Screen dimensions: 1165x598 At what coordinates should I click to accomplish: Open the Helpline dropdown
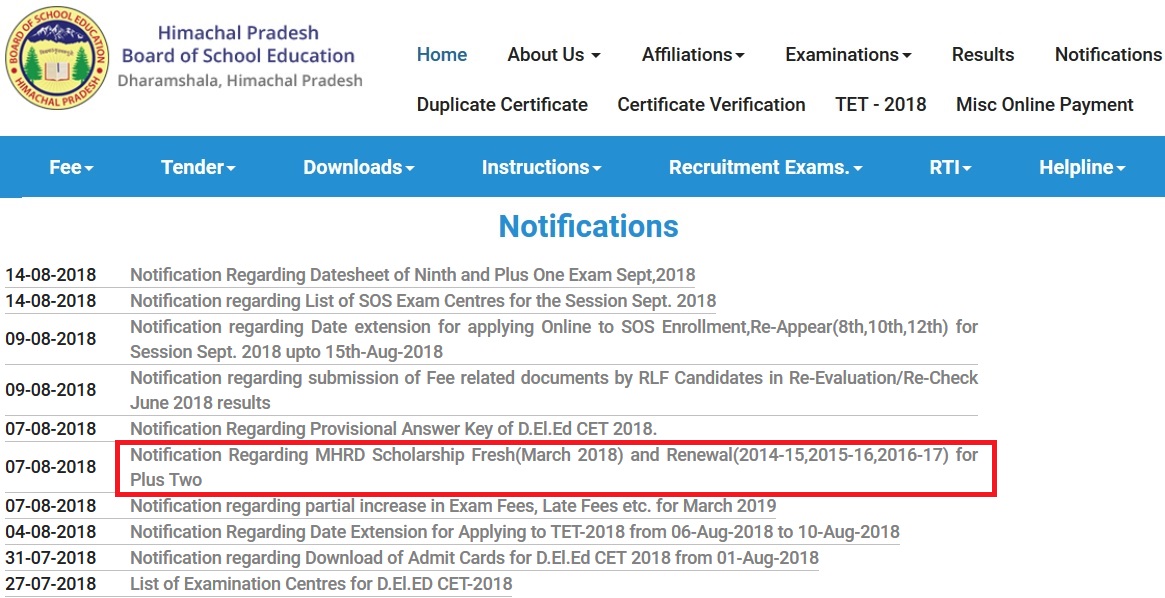[x=1083, y=167]
